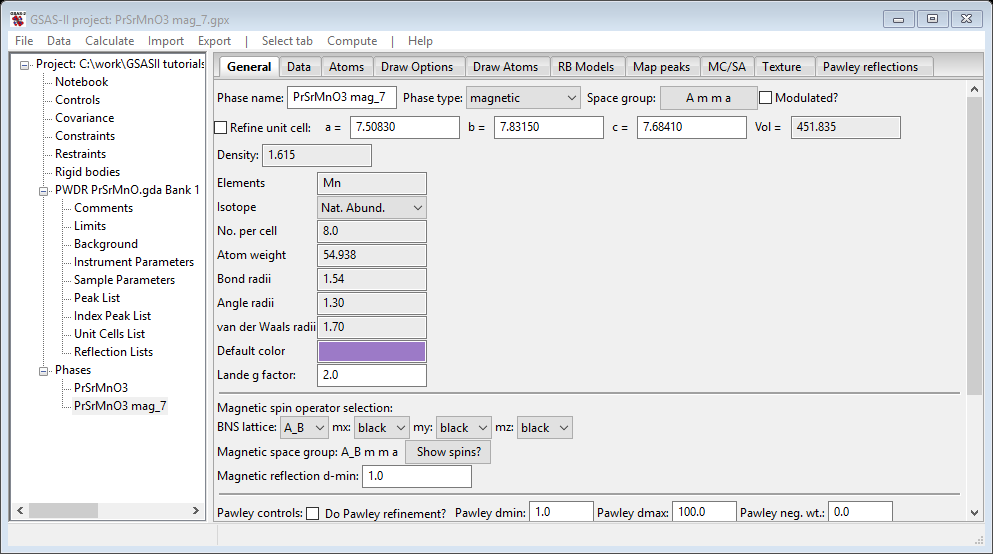Select the PrSrMnO3 phase in tree

coord(101,388)
